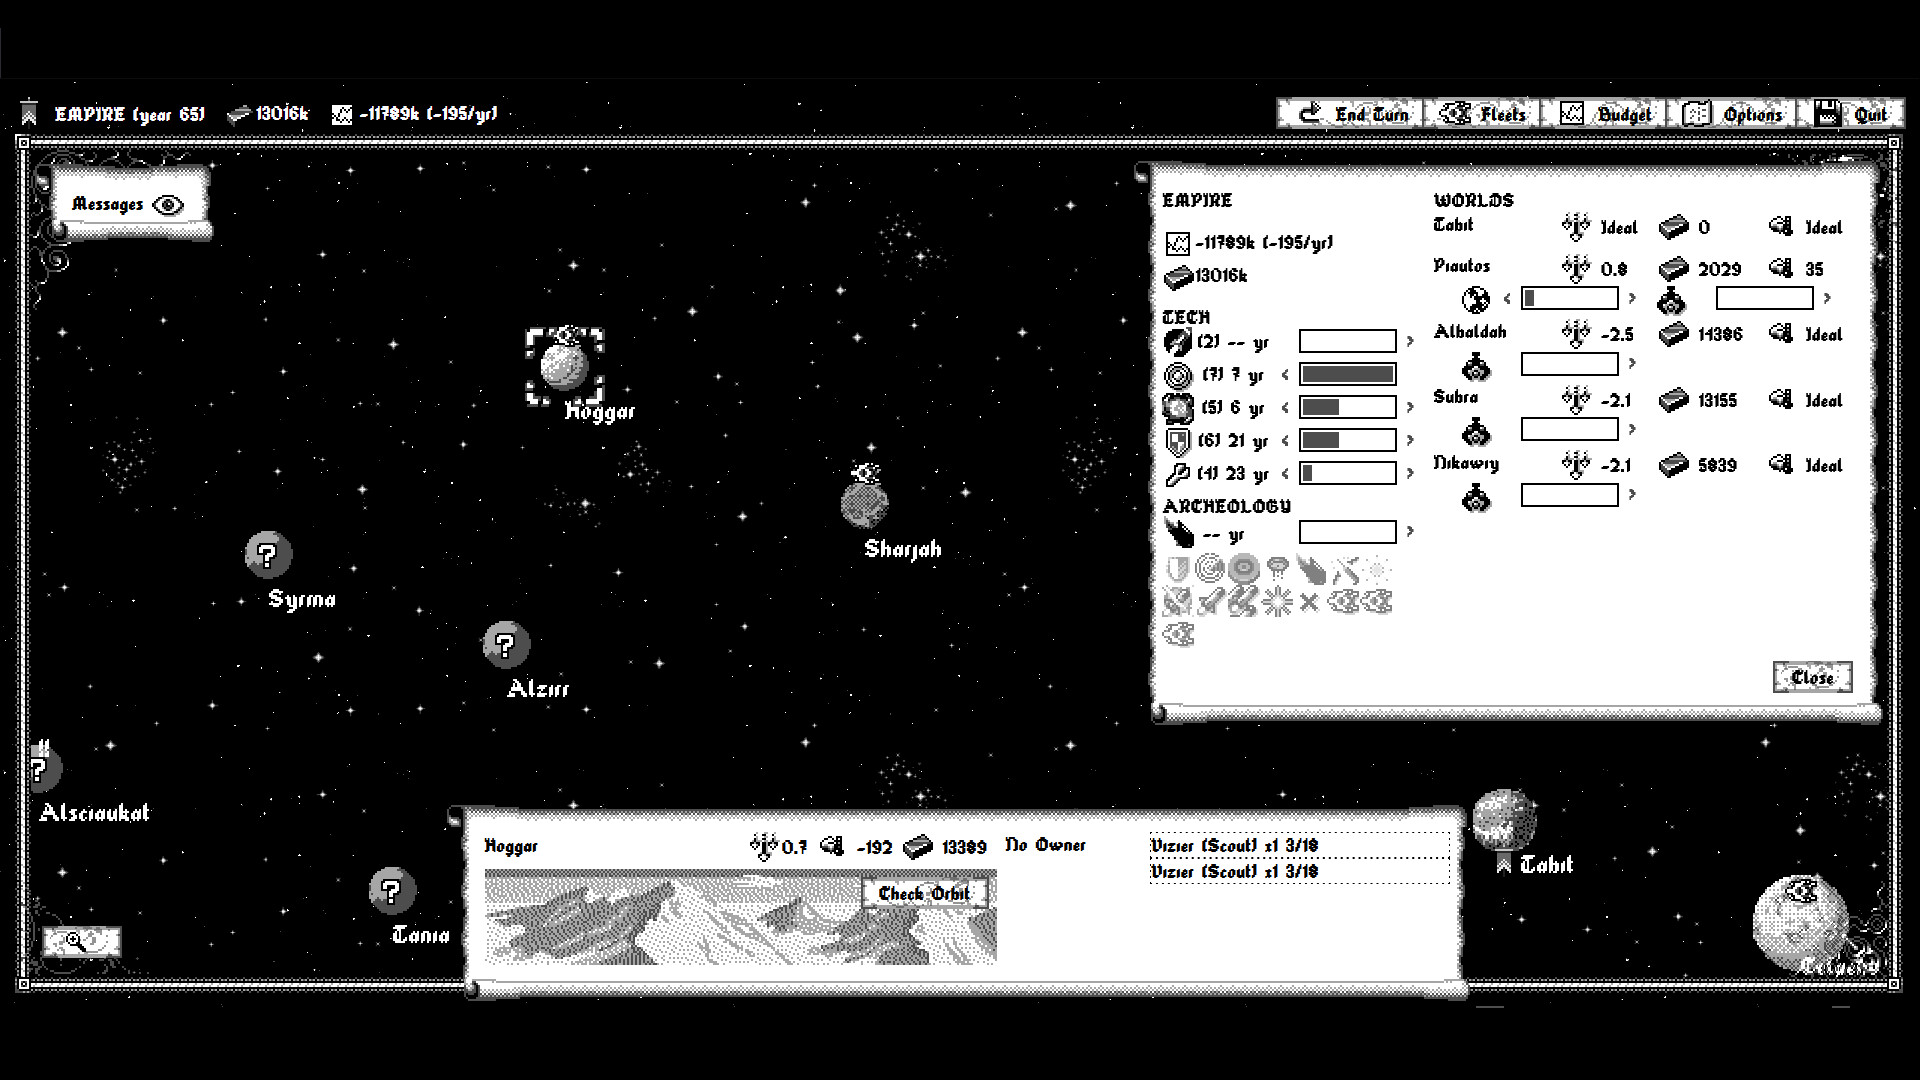Select the weapons tech research icon
Viewport: 1920px width, 1080px height.
[1176, 340]
